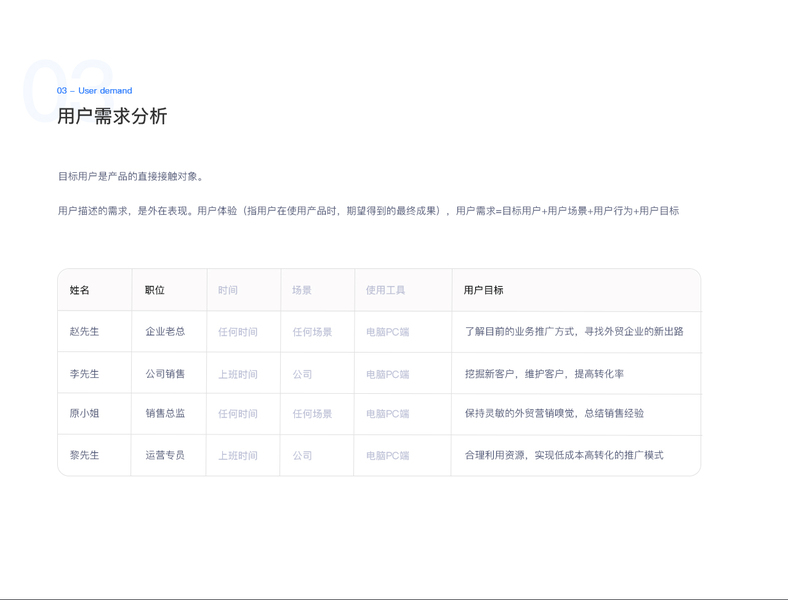Click the position cell '公司销售'
Screen dimensions: 788x600
(x=165, y=374)
